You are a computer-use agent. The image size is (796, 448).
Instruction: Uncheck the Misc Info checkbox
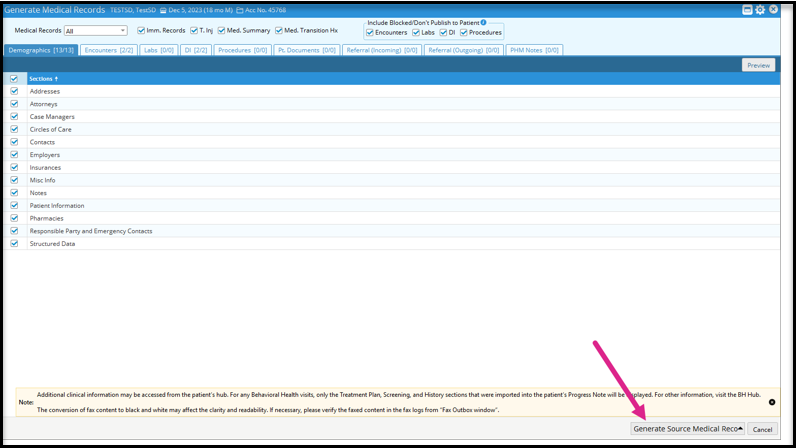pos(14,180)
